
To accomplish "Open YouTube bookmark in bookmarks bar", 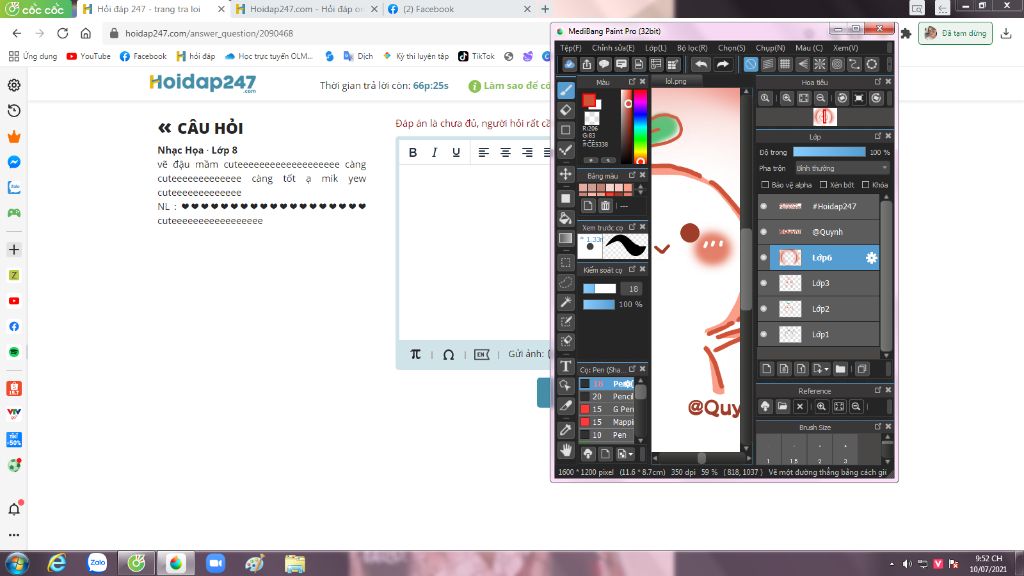I will 88,56.
